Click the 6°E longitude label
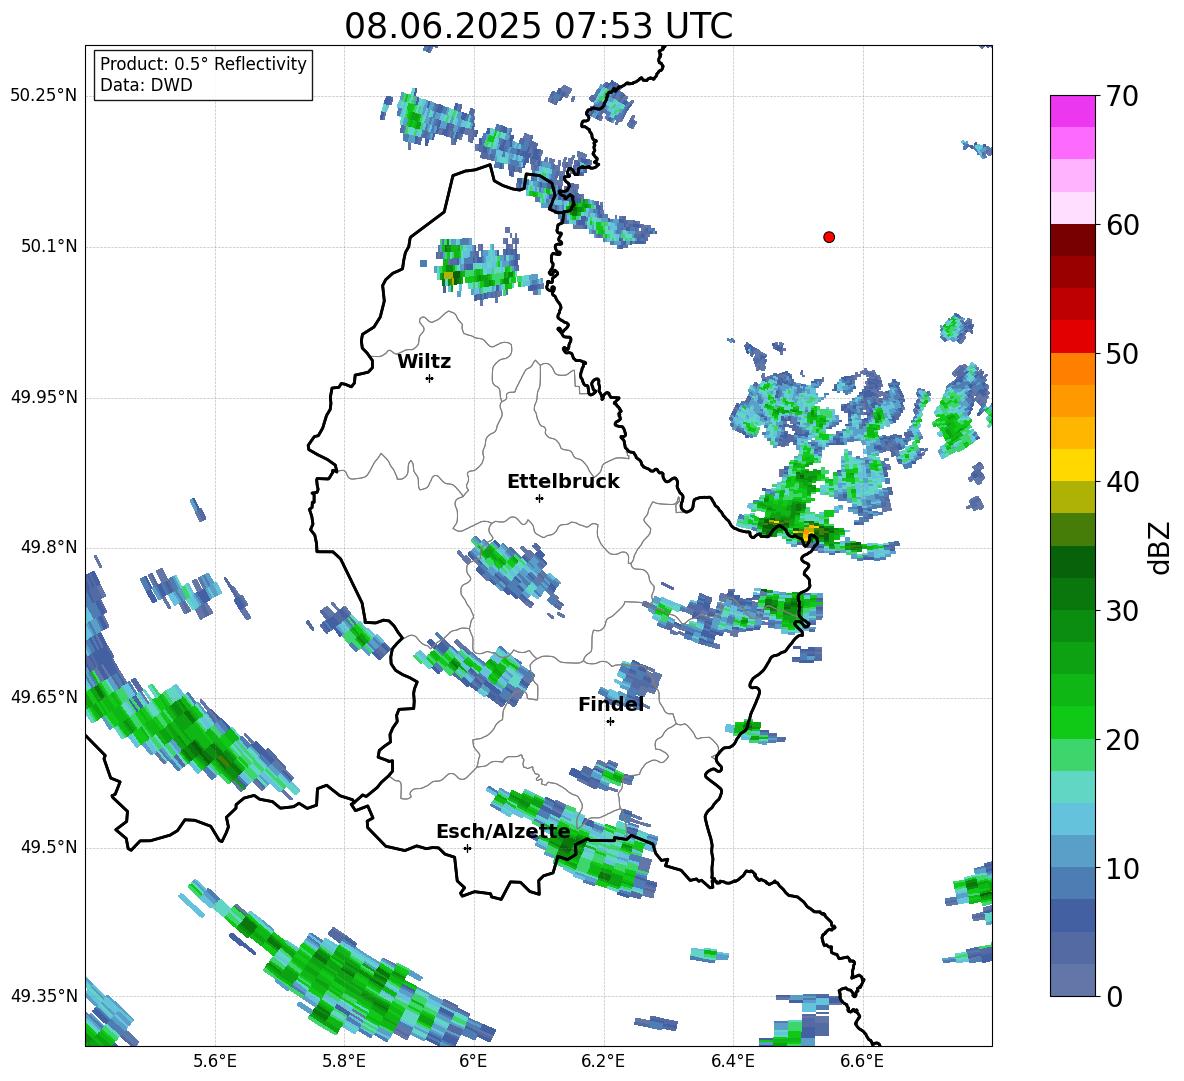This screenshot has height=1081, width=1184. [473, 1061]
